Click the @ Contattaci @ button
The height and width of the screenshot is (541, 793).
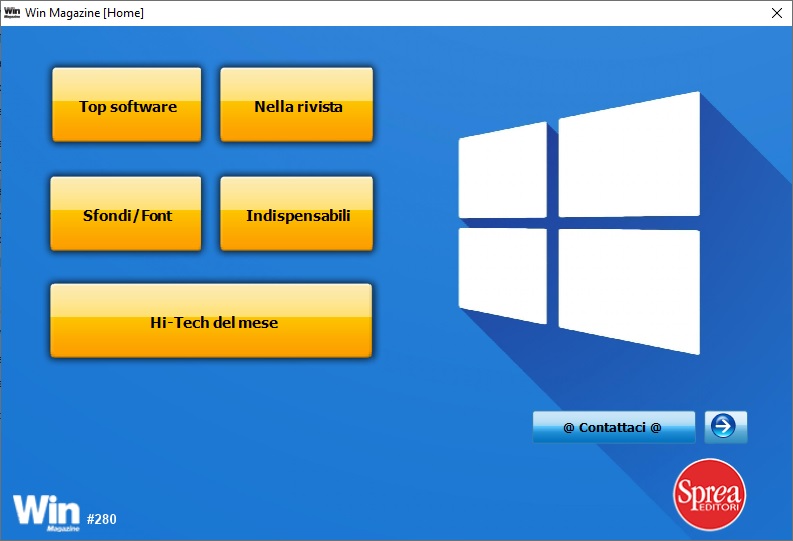pos(613,427)
